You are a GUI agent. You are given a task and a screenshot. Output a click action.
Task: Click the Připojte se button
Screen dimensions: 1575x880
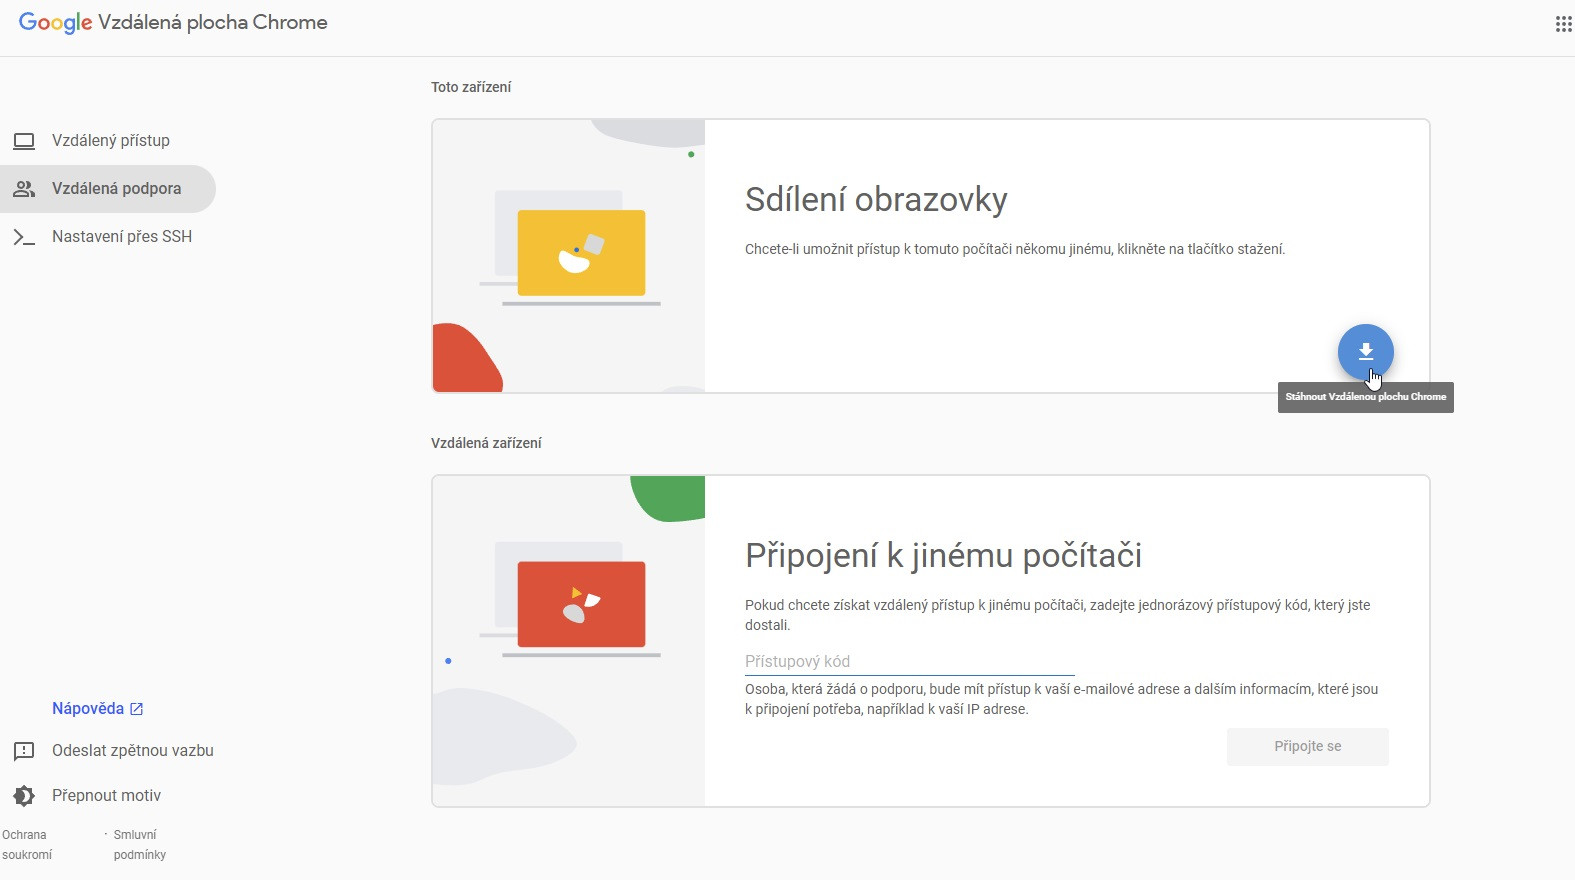coord(1307,747)
